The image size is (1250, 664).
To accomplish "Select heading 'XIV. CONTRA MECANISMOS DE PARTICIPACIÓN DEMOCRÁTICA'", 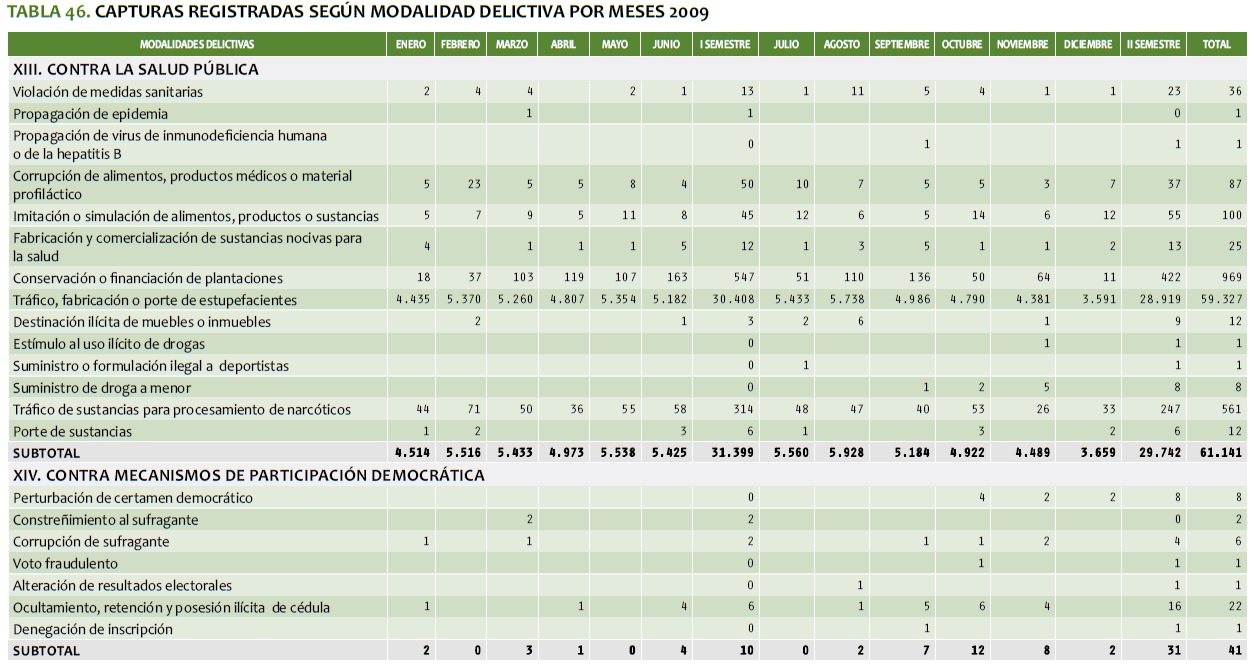I will coord(248,475).
